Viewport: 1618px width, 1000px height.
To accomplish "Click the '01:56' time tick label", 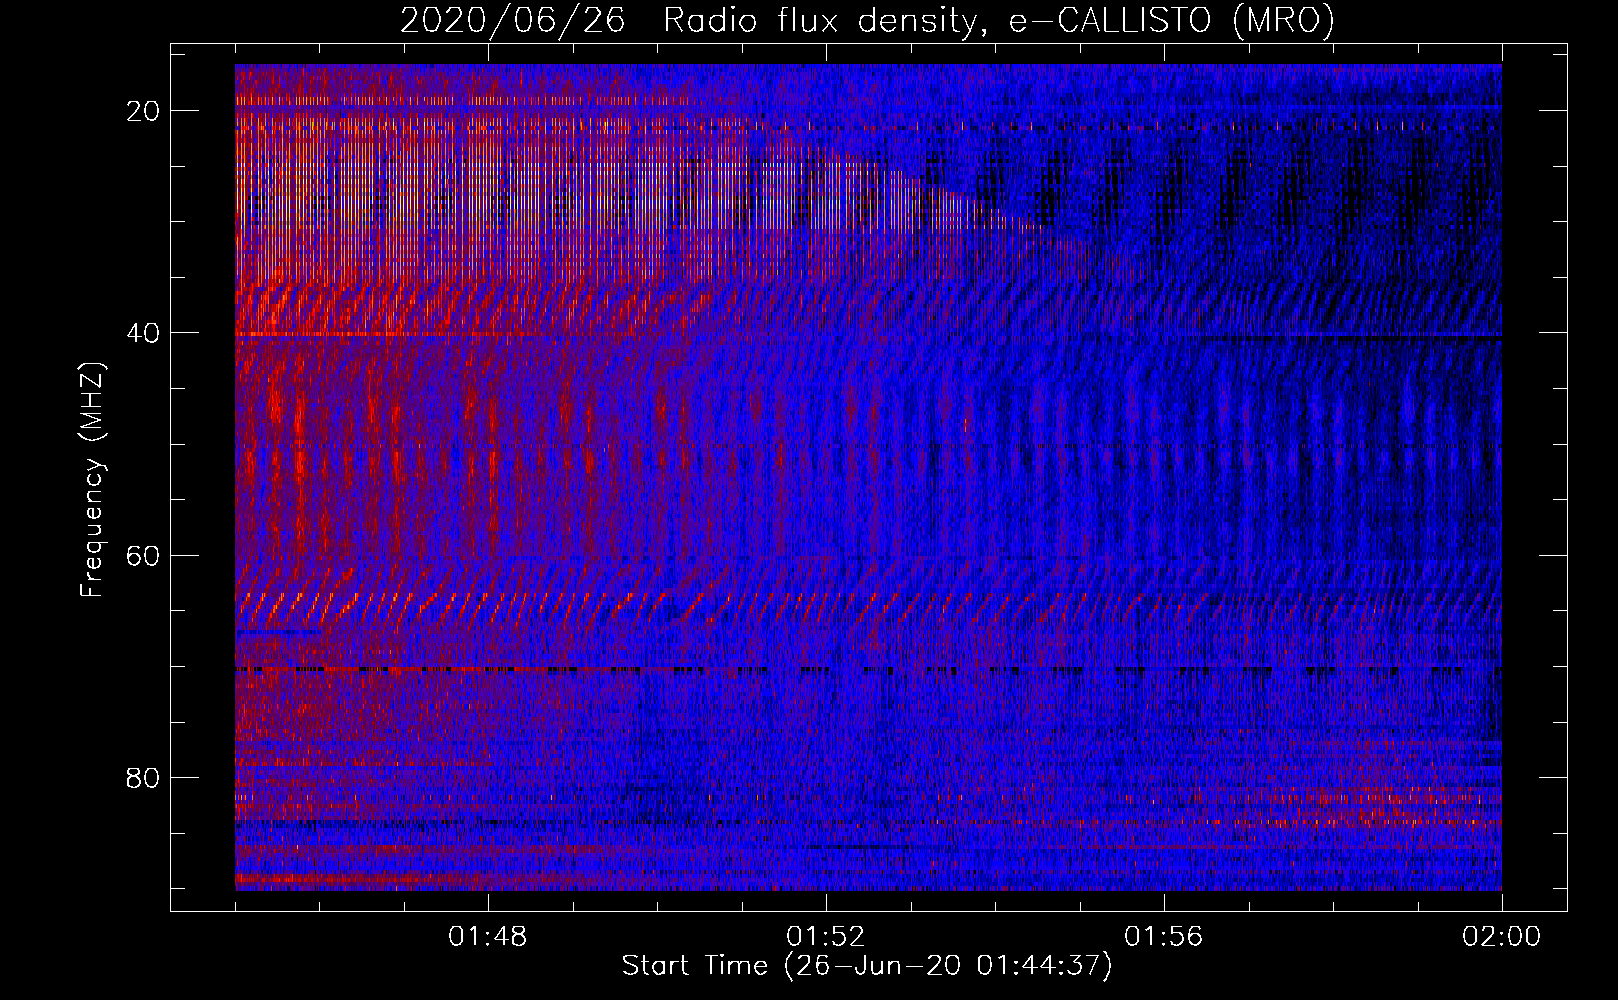I will (1164, 937).
